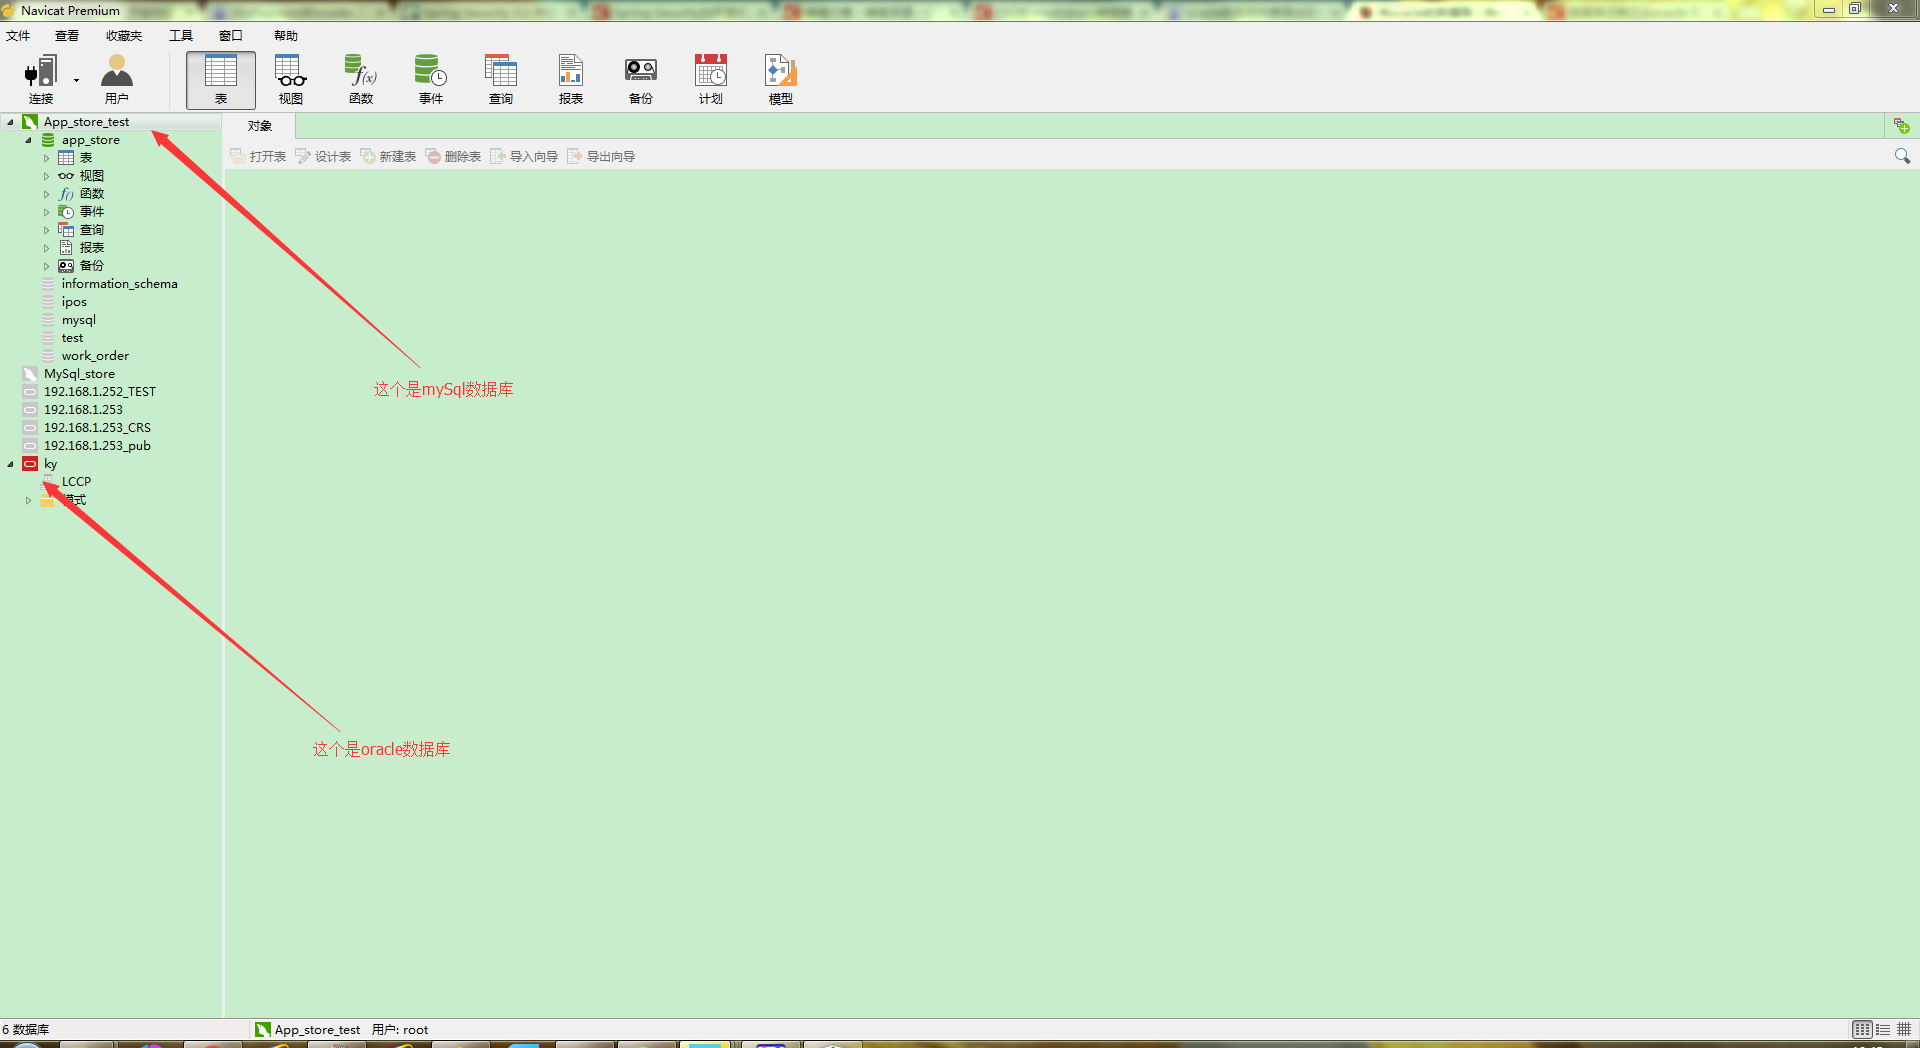Click the green add-tab icon at top right
The width and height of the screenshot is (1920, 1048).
(1901, 126)
